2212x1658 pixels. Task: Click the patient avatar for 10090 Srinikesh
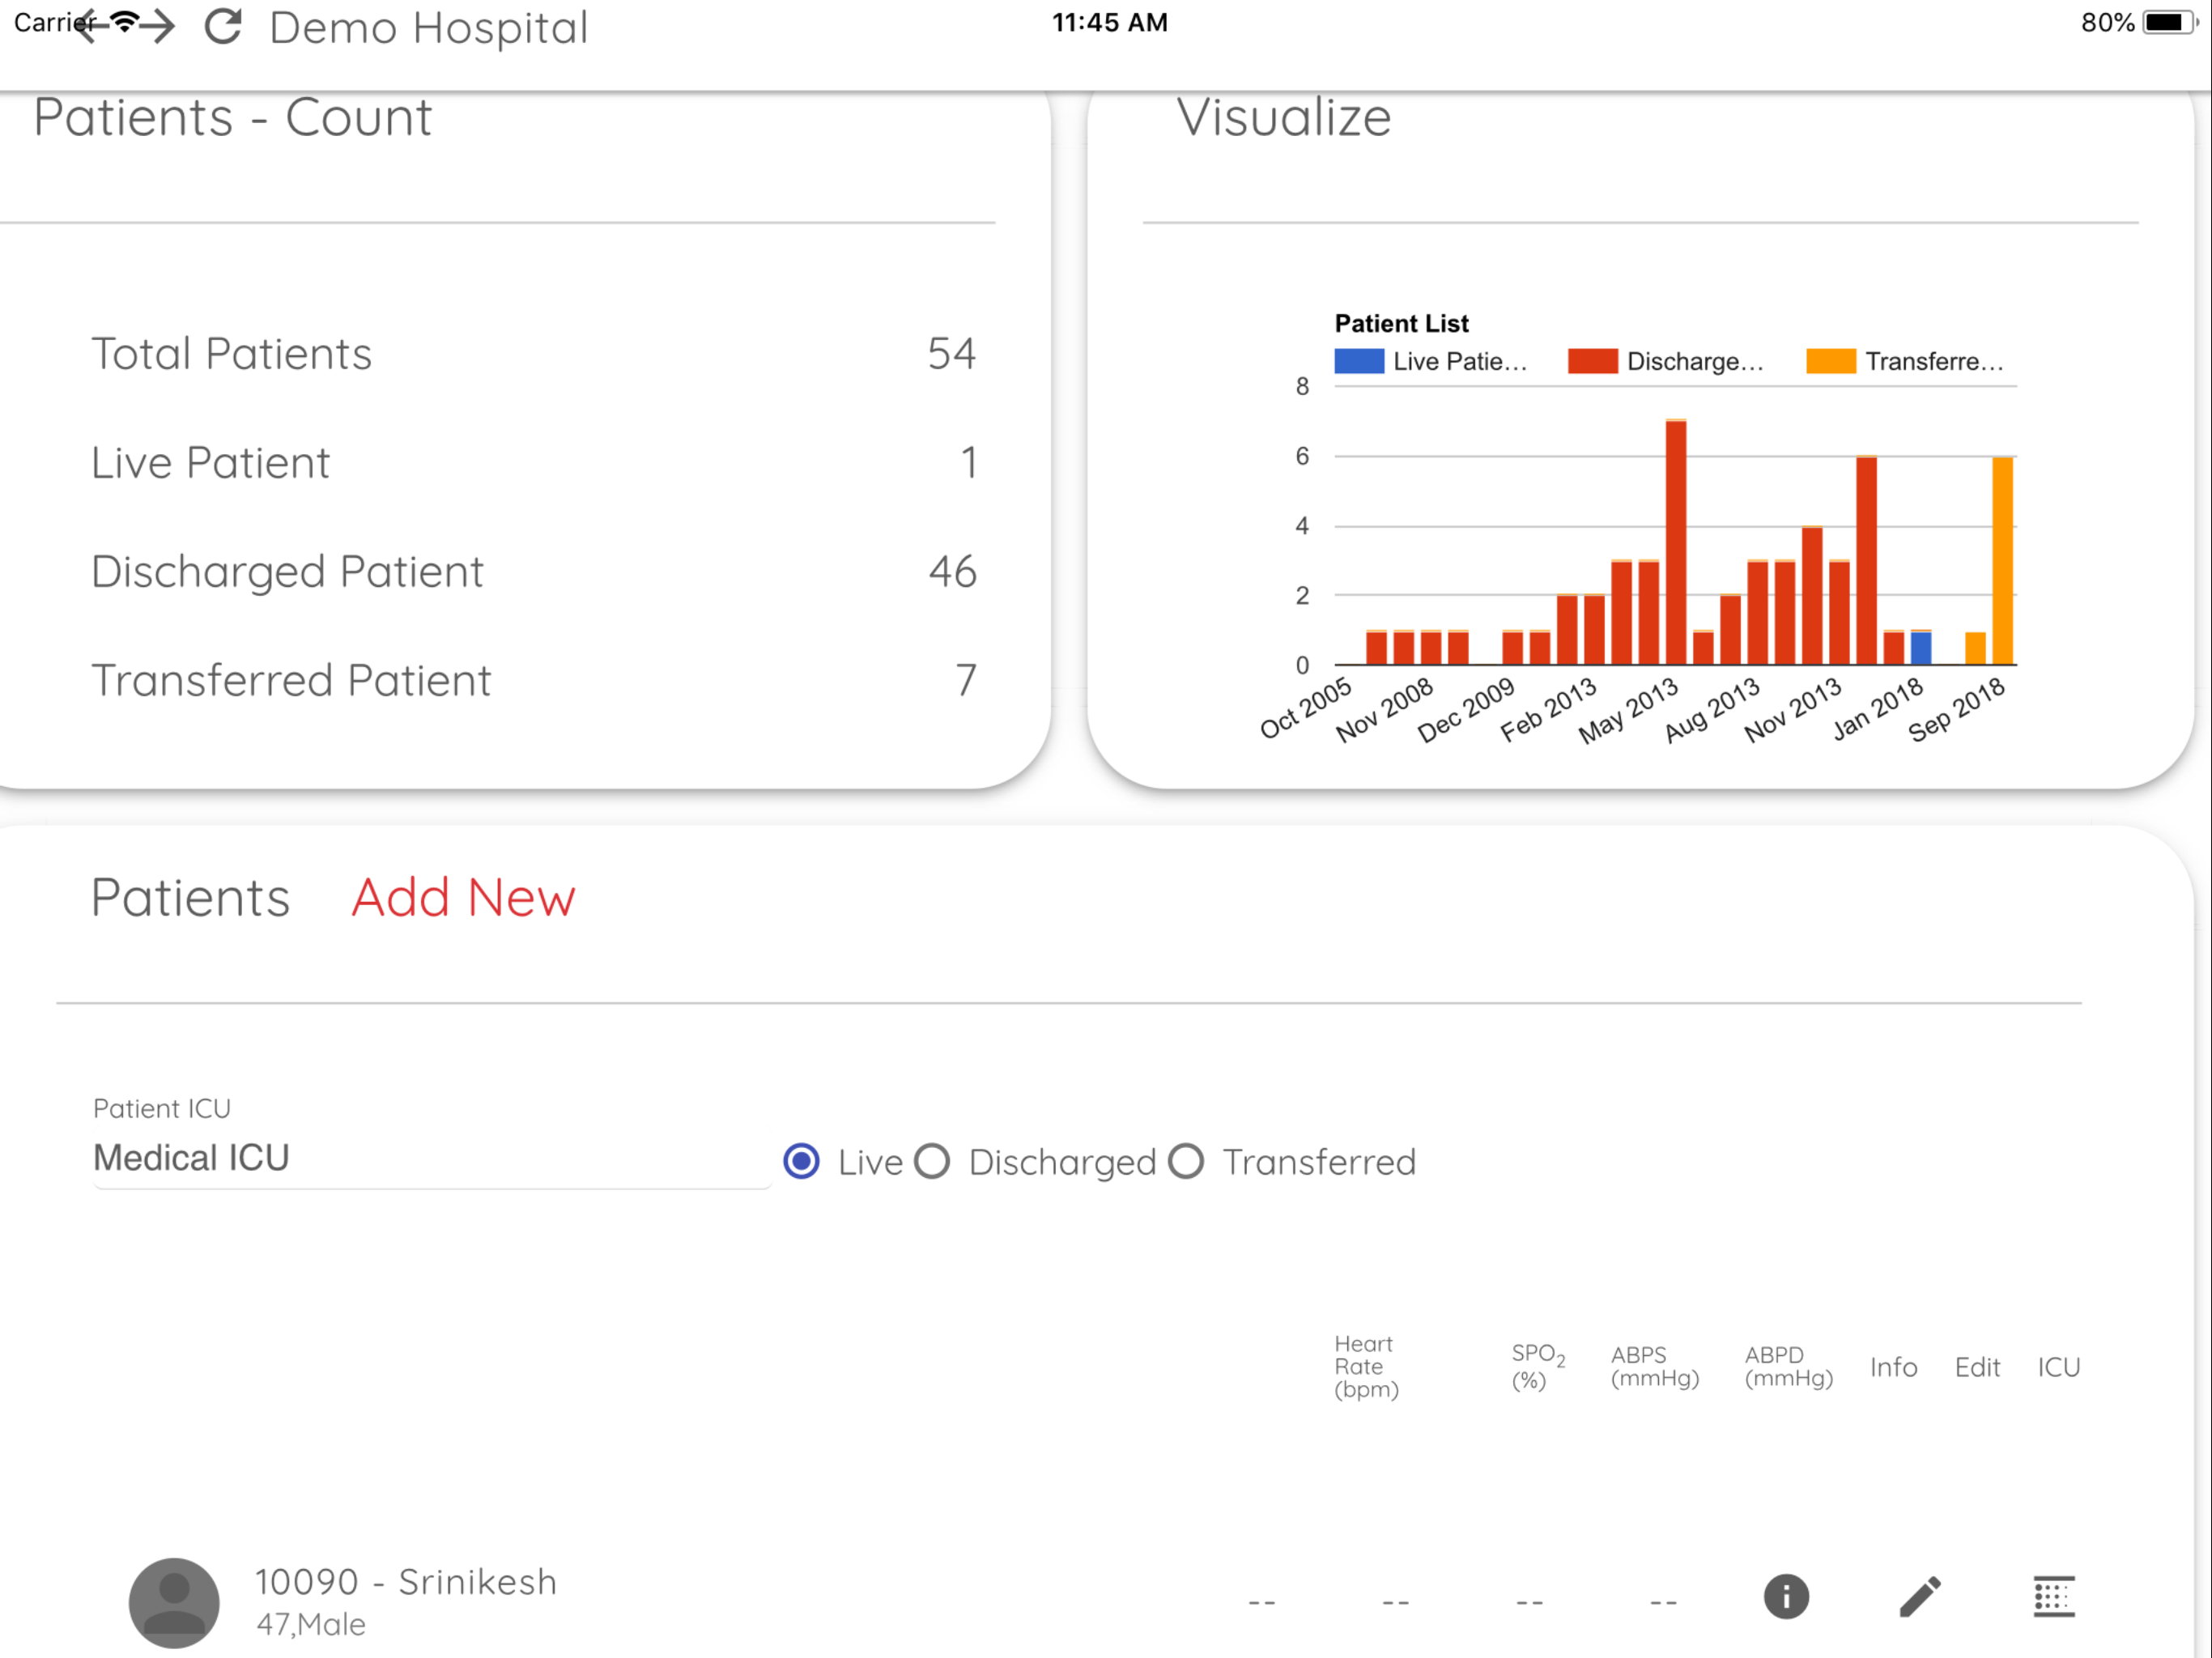174,1601
